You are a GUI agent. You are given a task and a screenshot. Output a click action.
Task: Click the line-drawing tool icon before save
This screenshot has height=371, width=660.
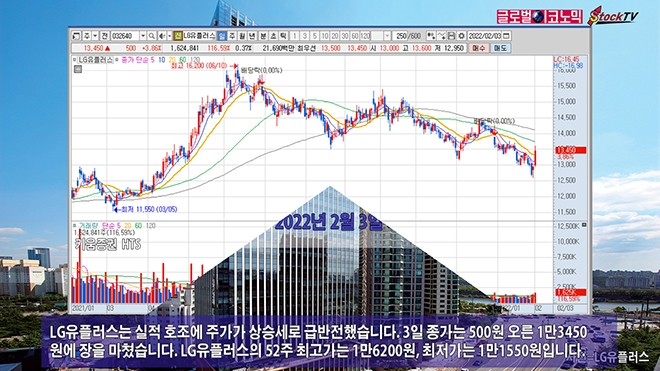[441, 36]
